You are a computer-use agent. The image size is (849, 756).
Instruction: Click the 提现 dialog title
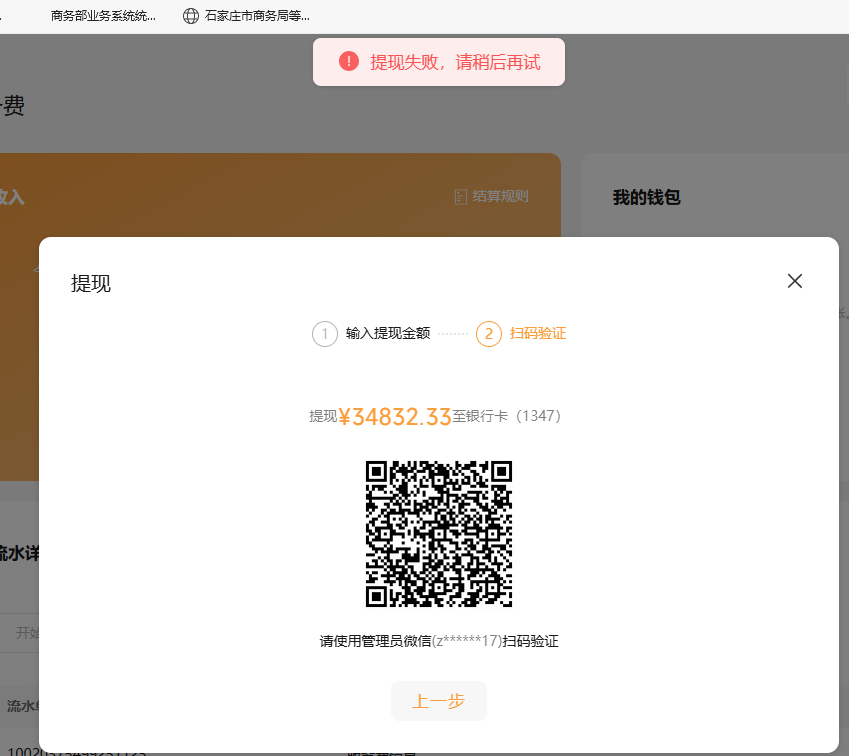click(90, 283)
